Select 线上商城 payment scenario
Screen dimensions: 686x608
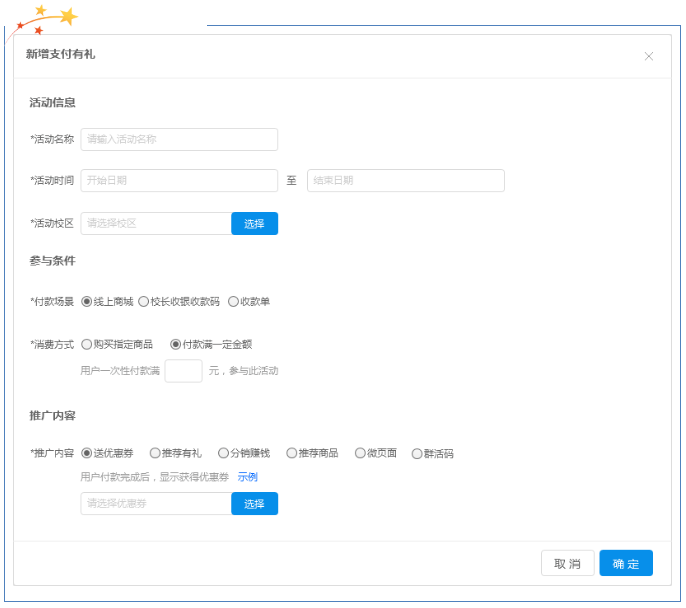click(x=87, y=301)
